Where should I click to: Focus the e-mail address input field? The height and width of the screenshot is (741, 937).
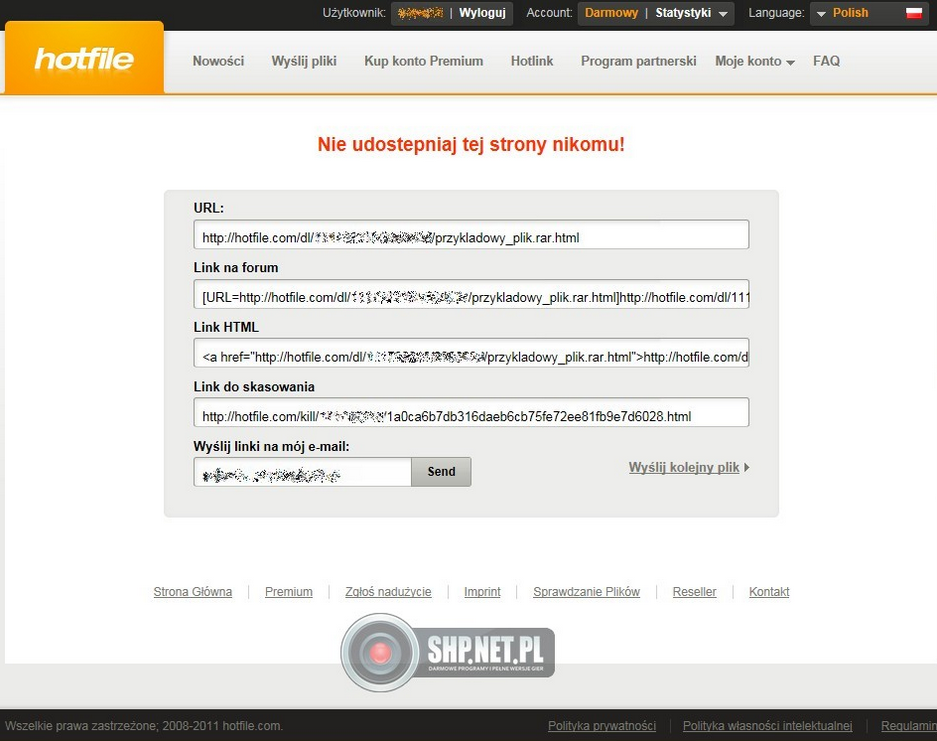click(302, 472)
